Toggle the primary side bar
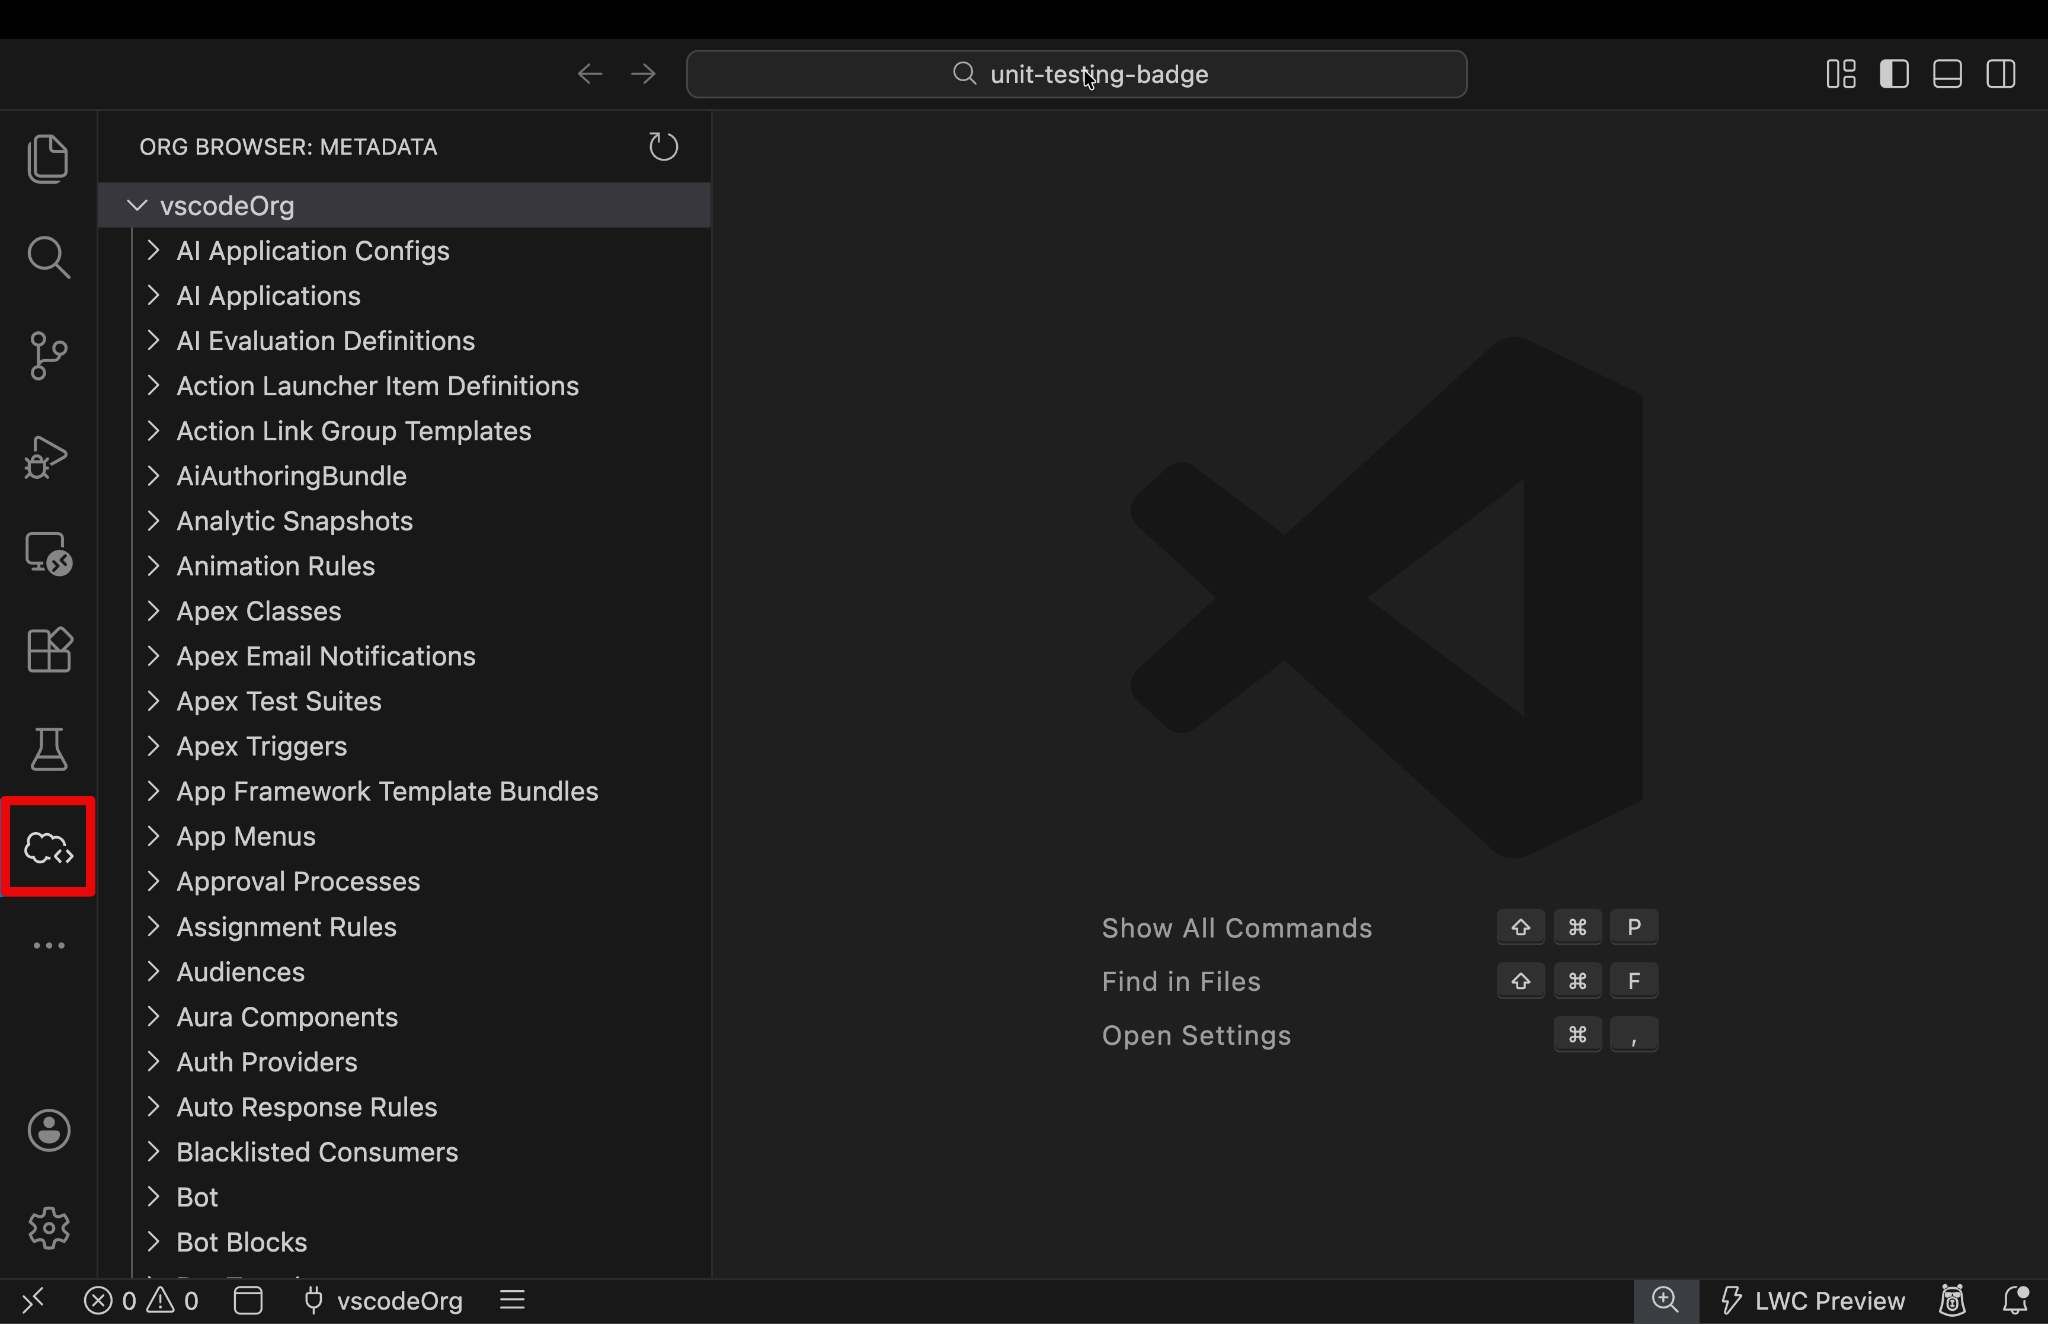Viewport: 2048px width, 1324px height. 1894,74
